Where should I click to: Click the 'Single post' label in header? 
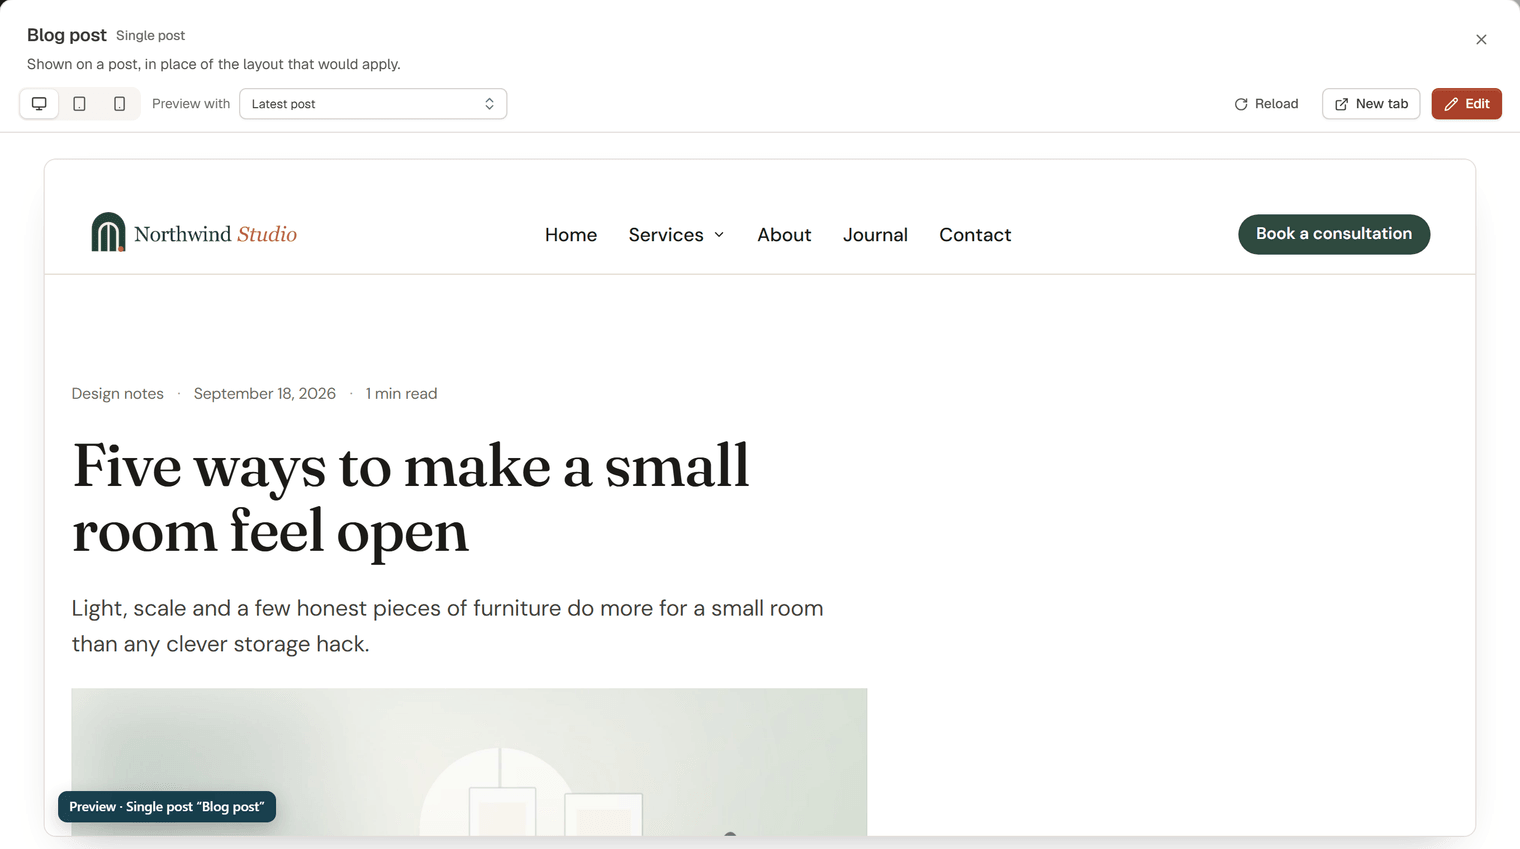[x=150, y=36]
